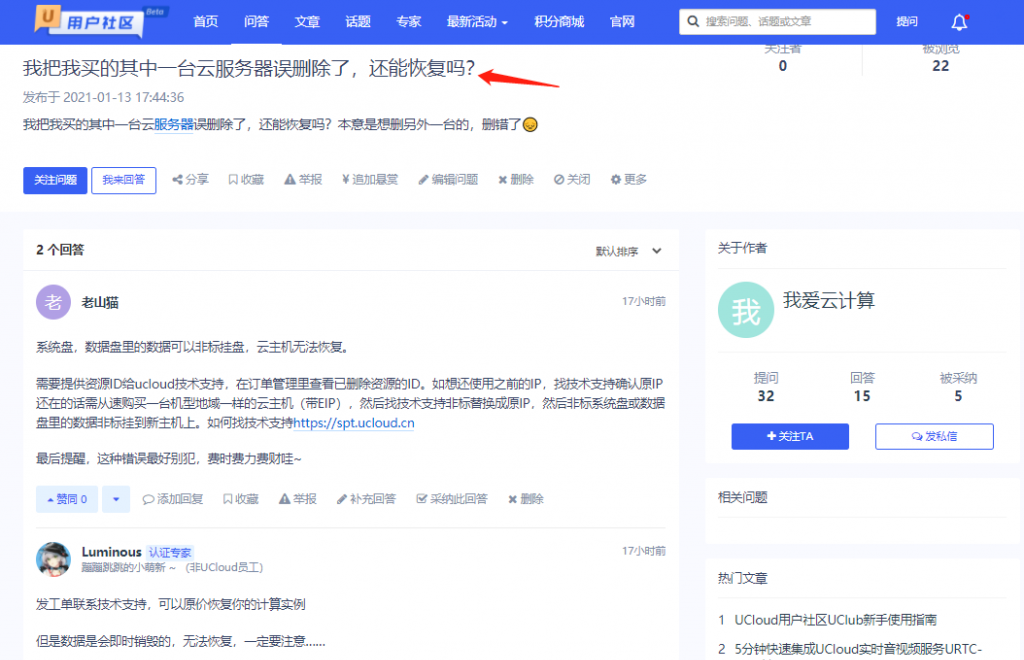Open article UCloud用户社区UClub新手使用指南
Screen dimensions: 1024x660
pyautogui.click(x=836, y=620)
